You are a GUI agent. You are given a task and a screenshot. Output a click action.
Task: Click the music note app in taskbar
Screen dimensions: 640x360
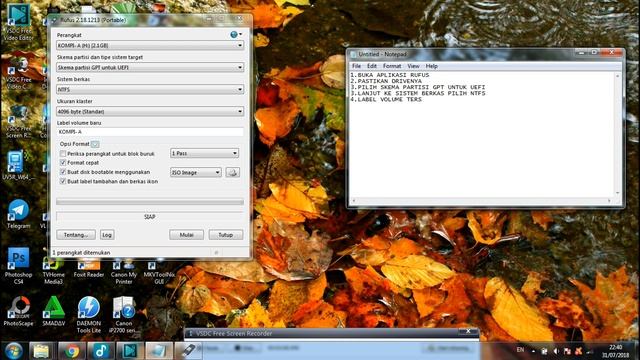click(101, 351)
